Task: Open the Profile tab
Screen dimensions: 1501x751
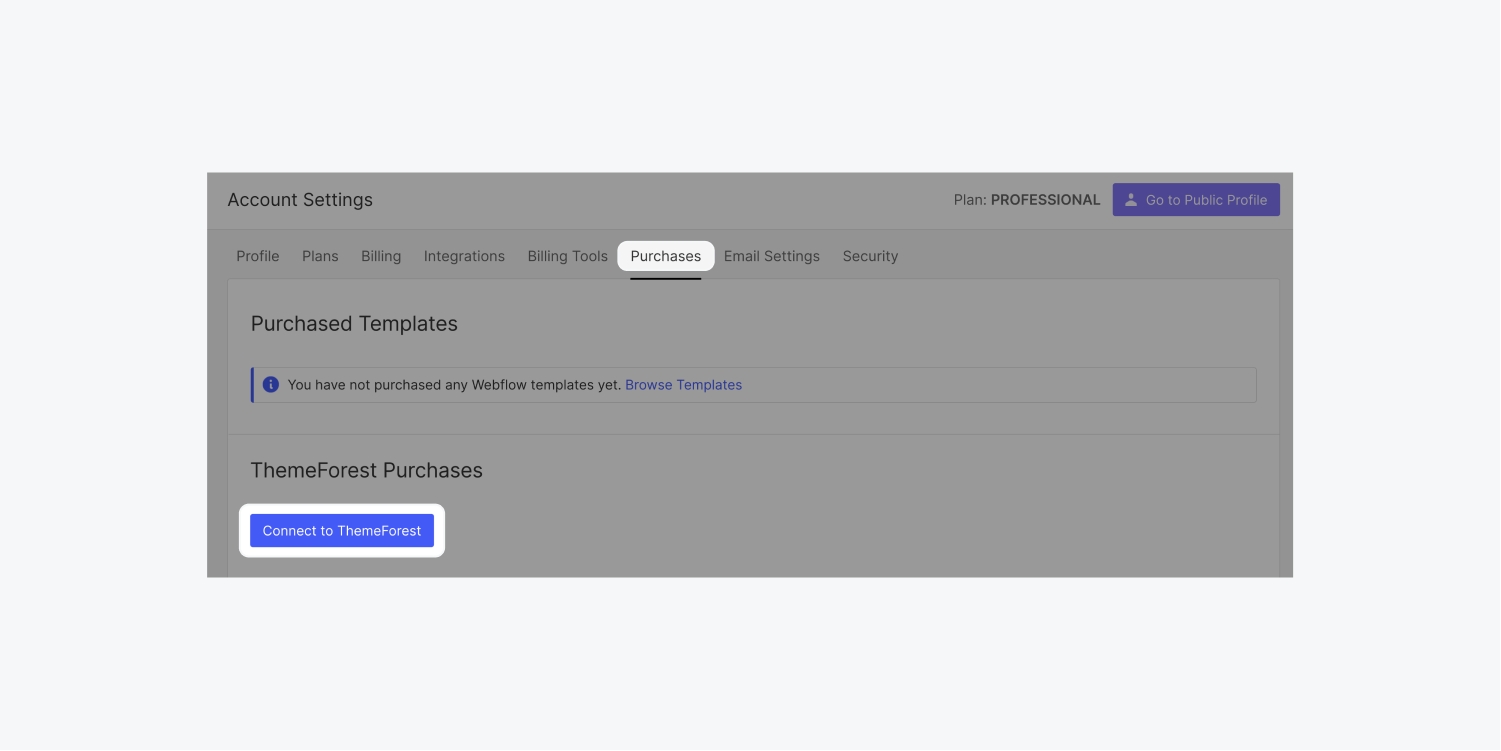Action: click(x=258, y=256)
